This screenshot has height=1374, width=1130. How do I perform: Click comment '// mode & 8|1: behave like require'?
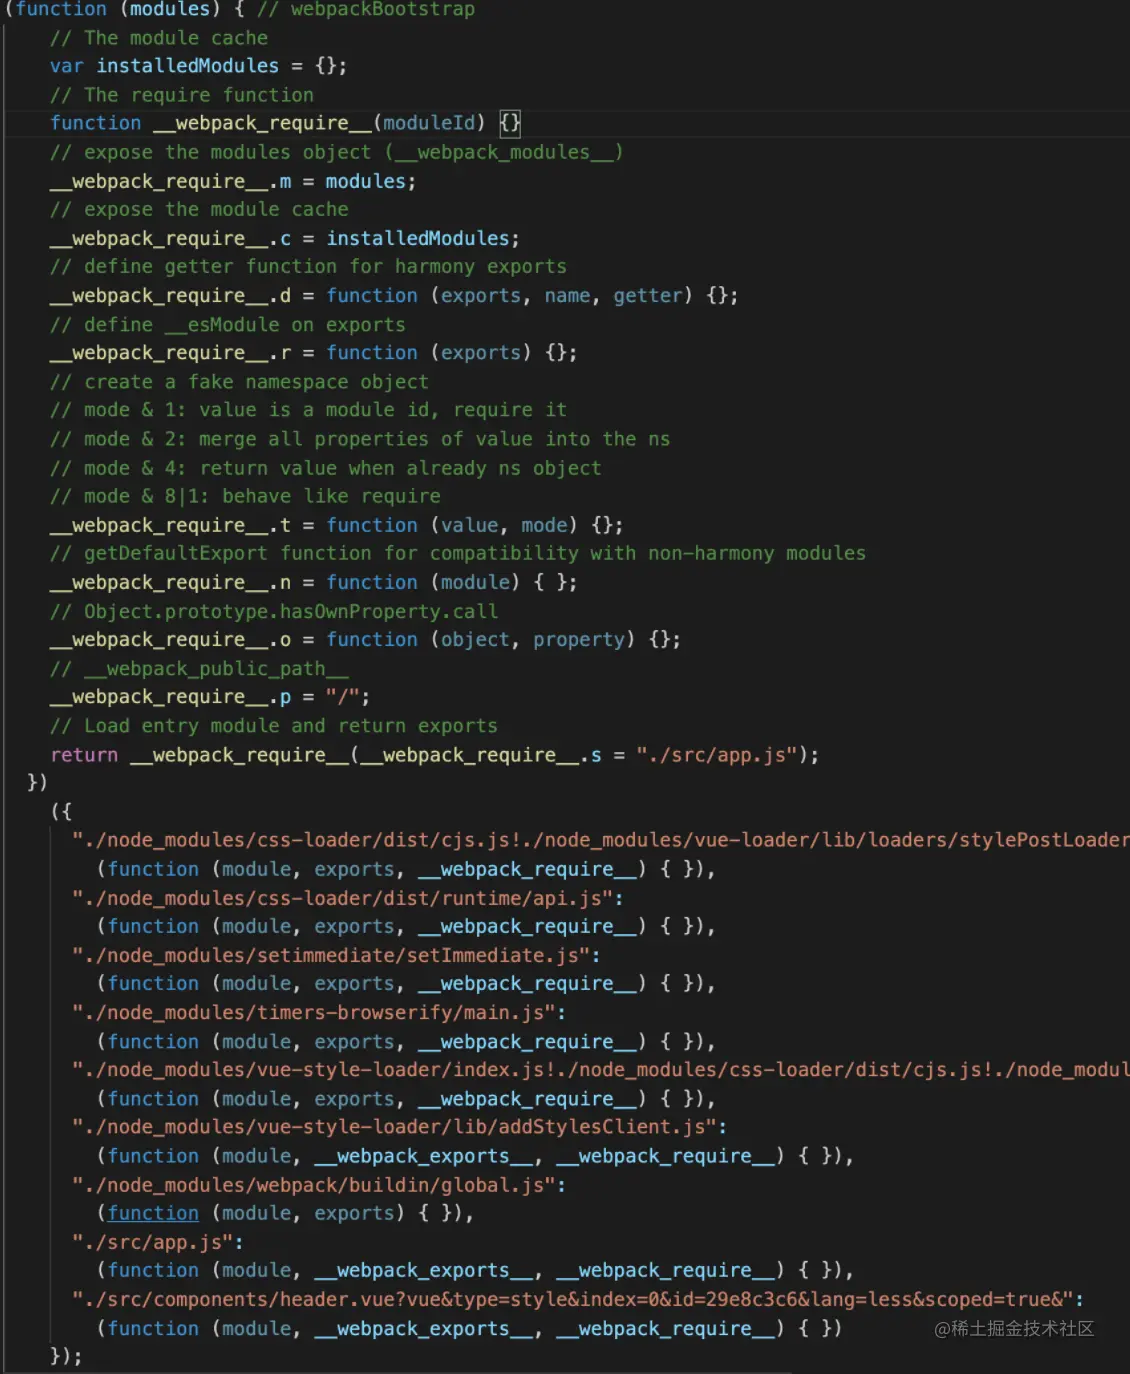245,496
